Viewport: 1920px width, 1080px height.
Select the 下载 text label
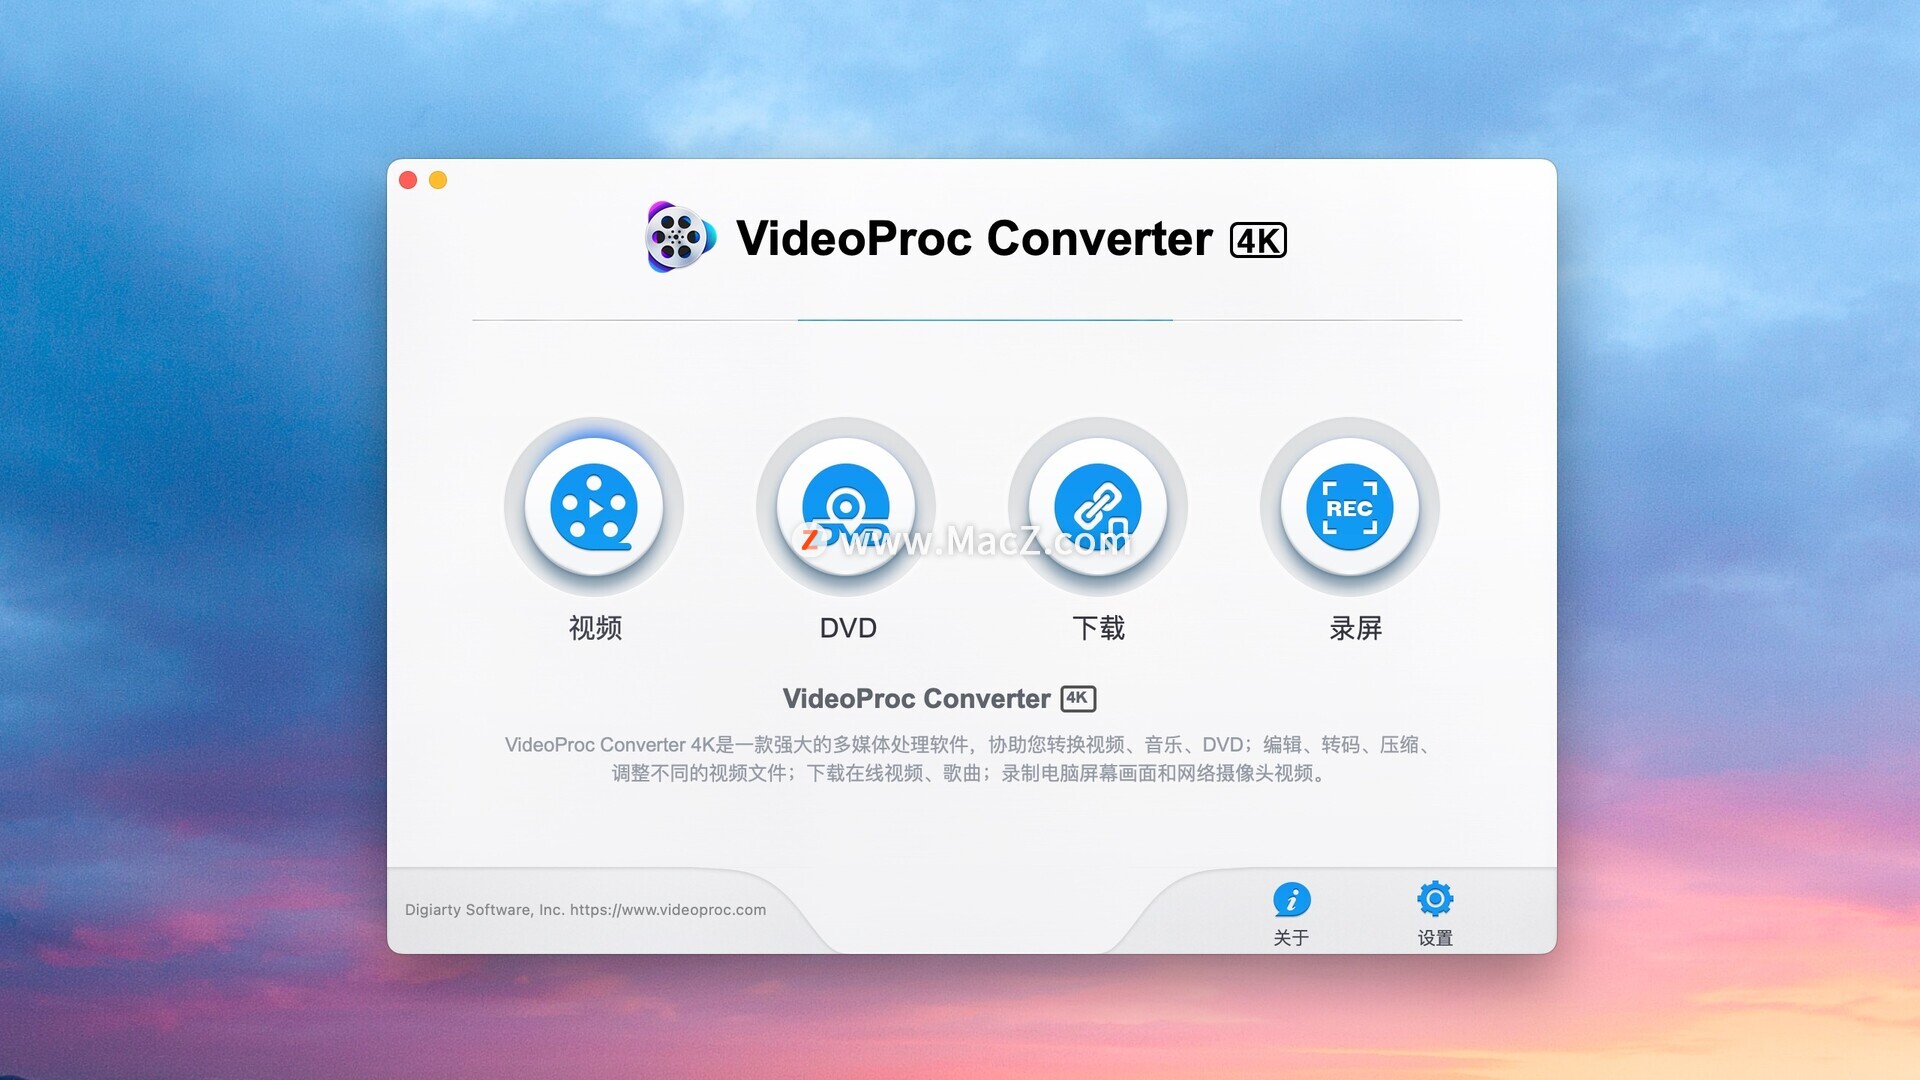click(x=1098, y=628)
